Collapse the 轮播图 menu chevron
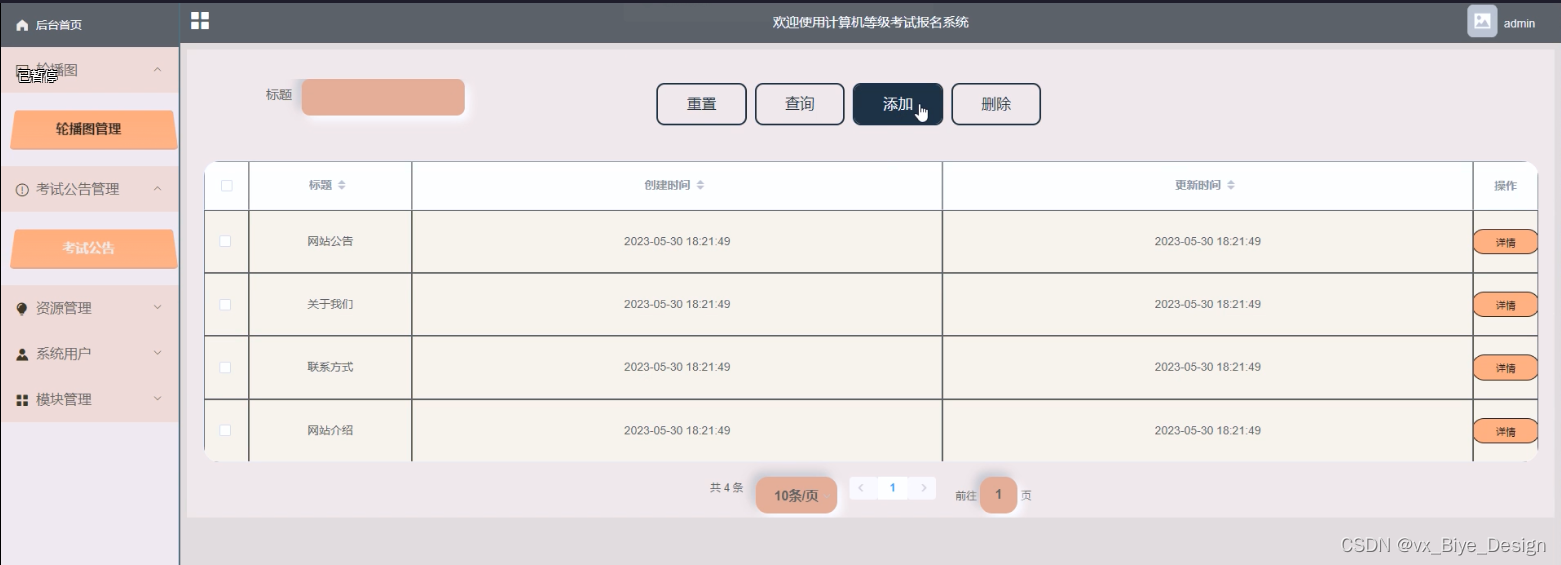1561x565 pixels. [x=157, y=70]
